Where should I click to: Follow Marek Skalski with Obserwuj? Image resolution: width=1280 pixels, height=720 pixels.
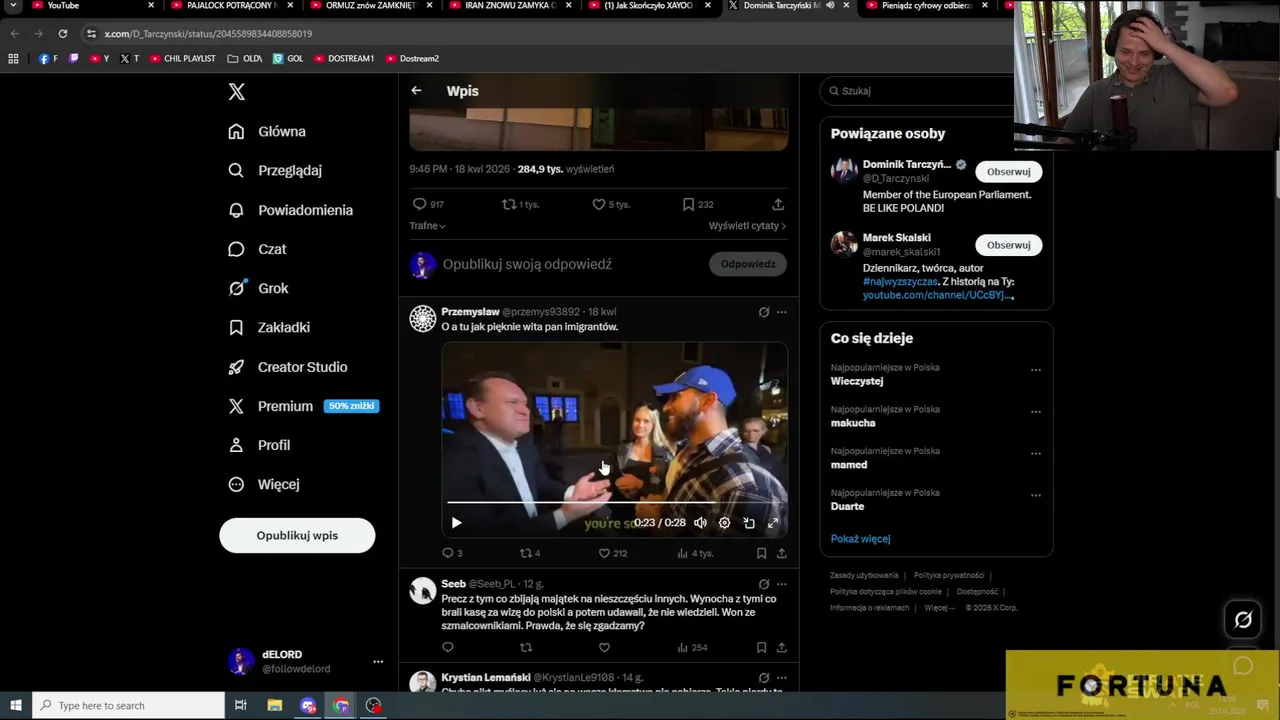(1008, 245)
